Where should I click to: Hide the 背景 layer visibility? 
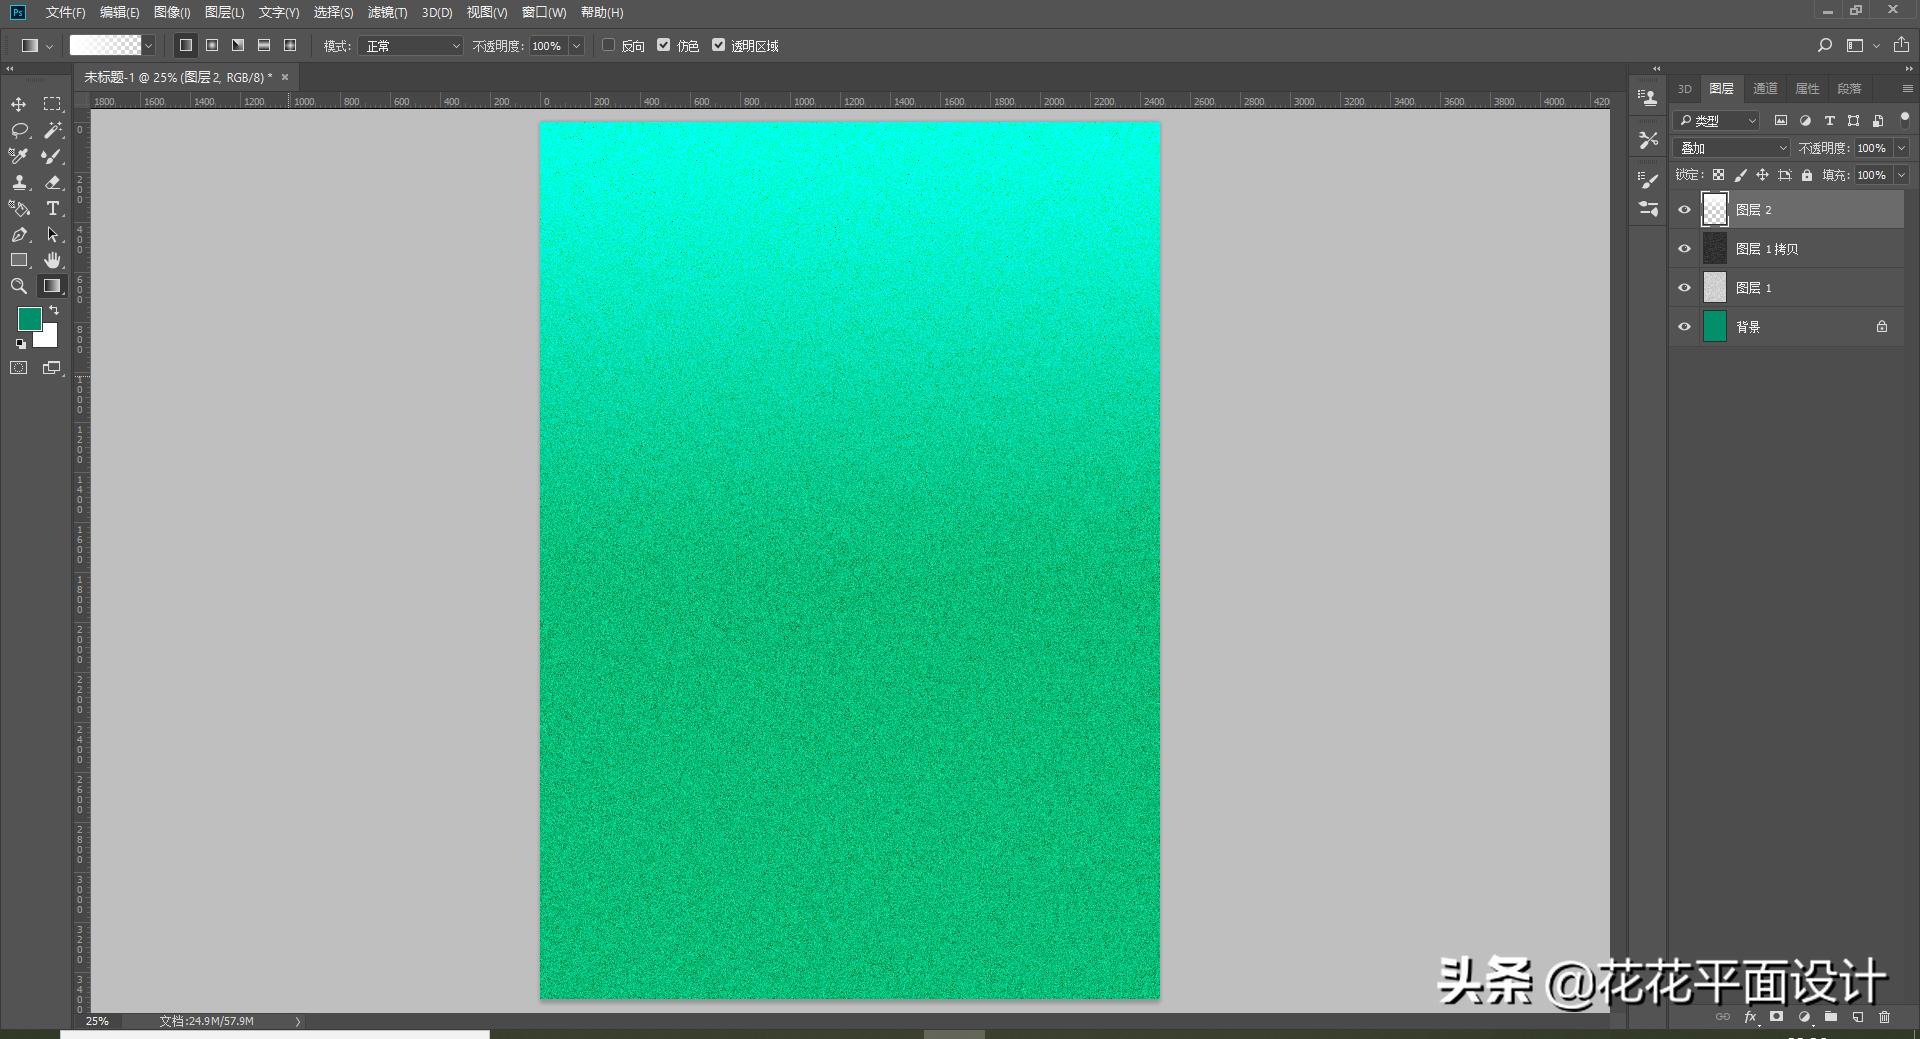point(1684,327)
